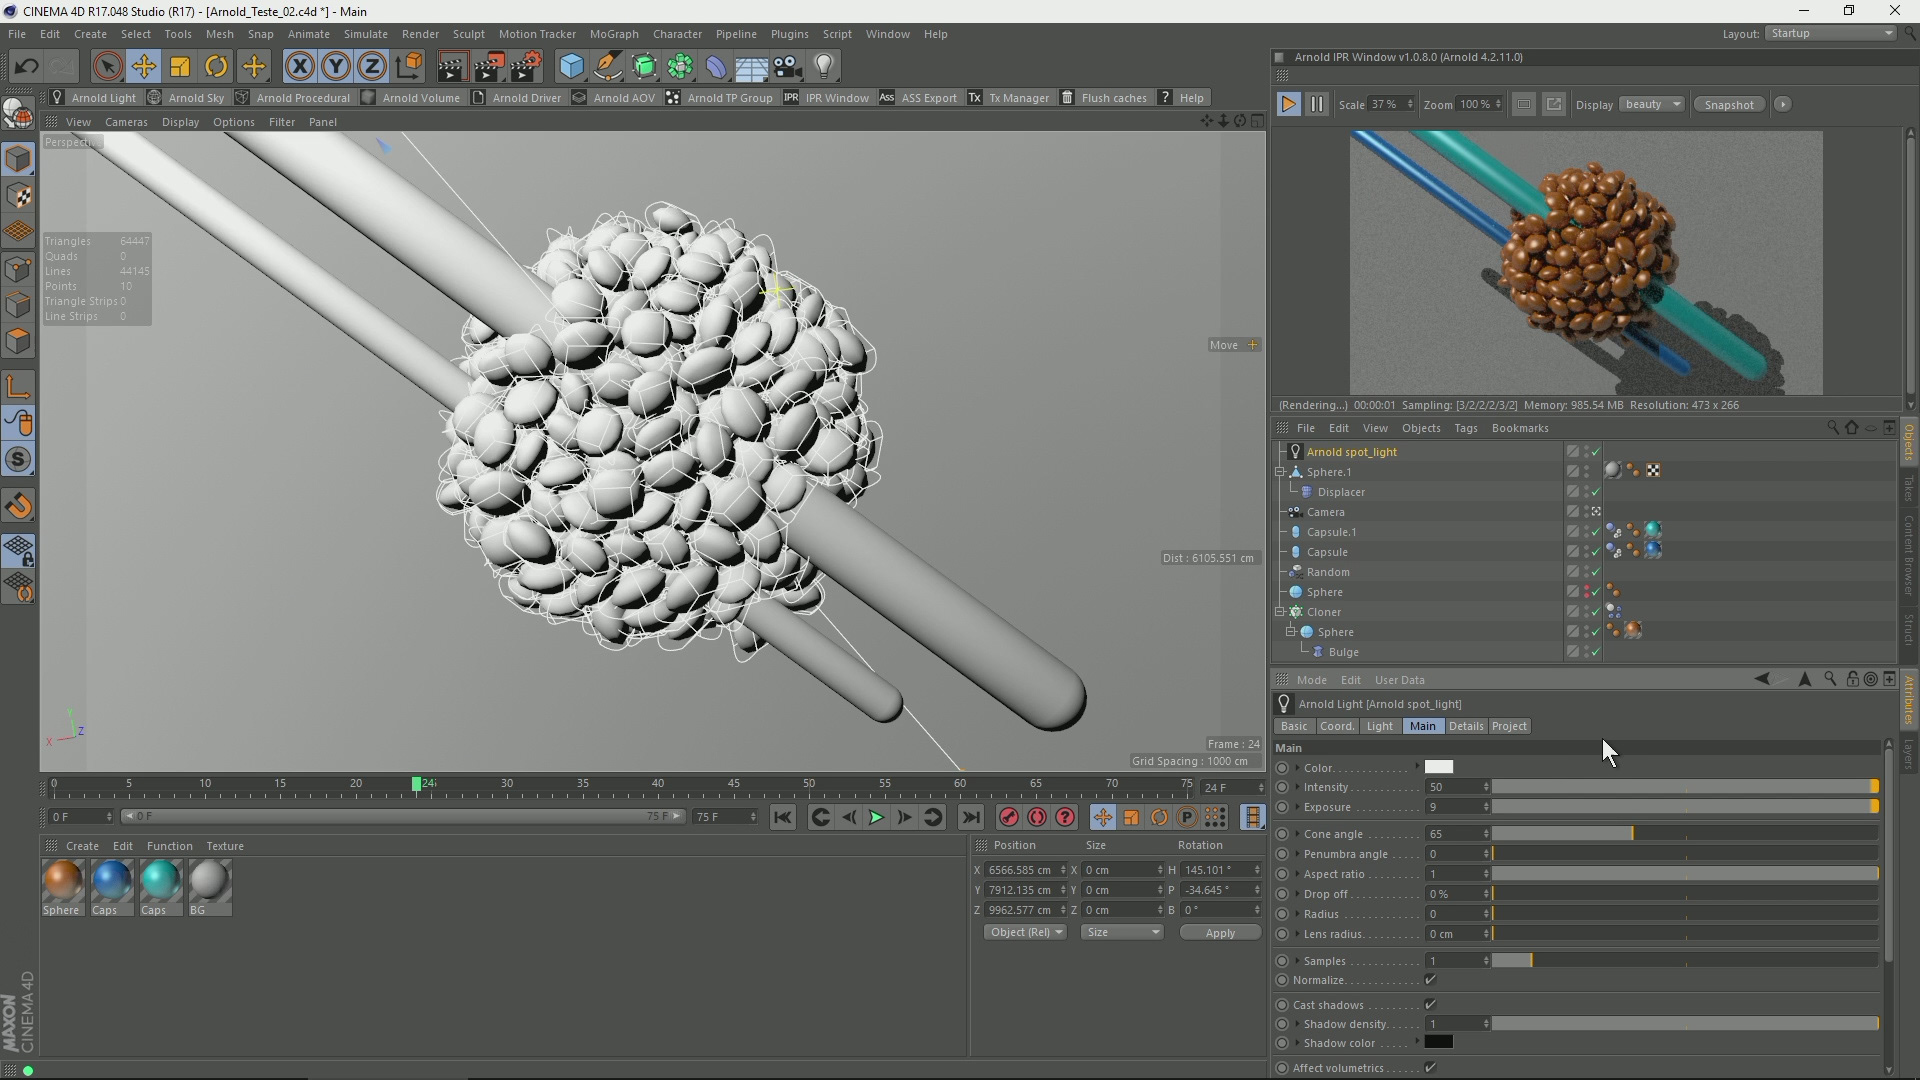Click the Snapshot button
This screenshot has width=1920, height=1080.
[1729, 104]
